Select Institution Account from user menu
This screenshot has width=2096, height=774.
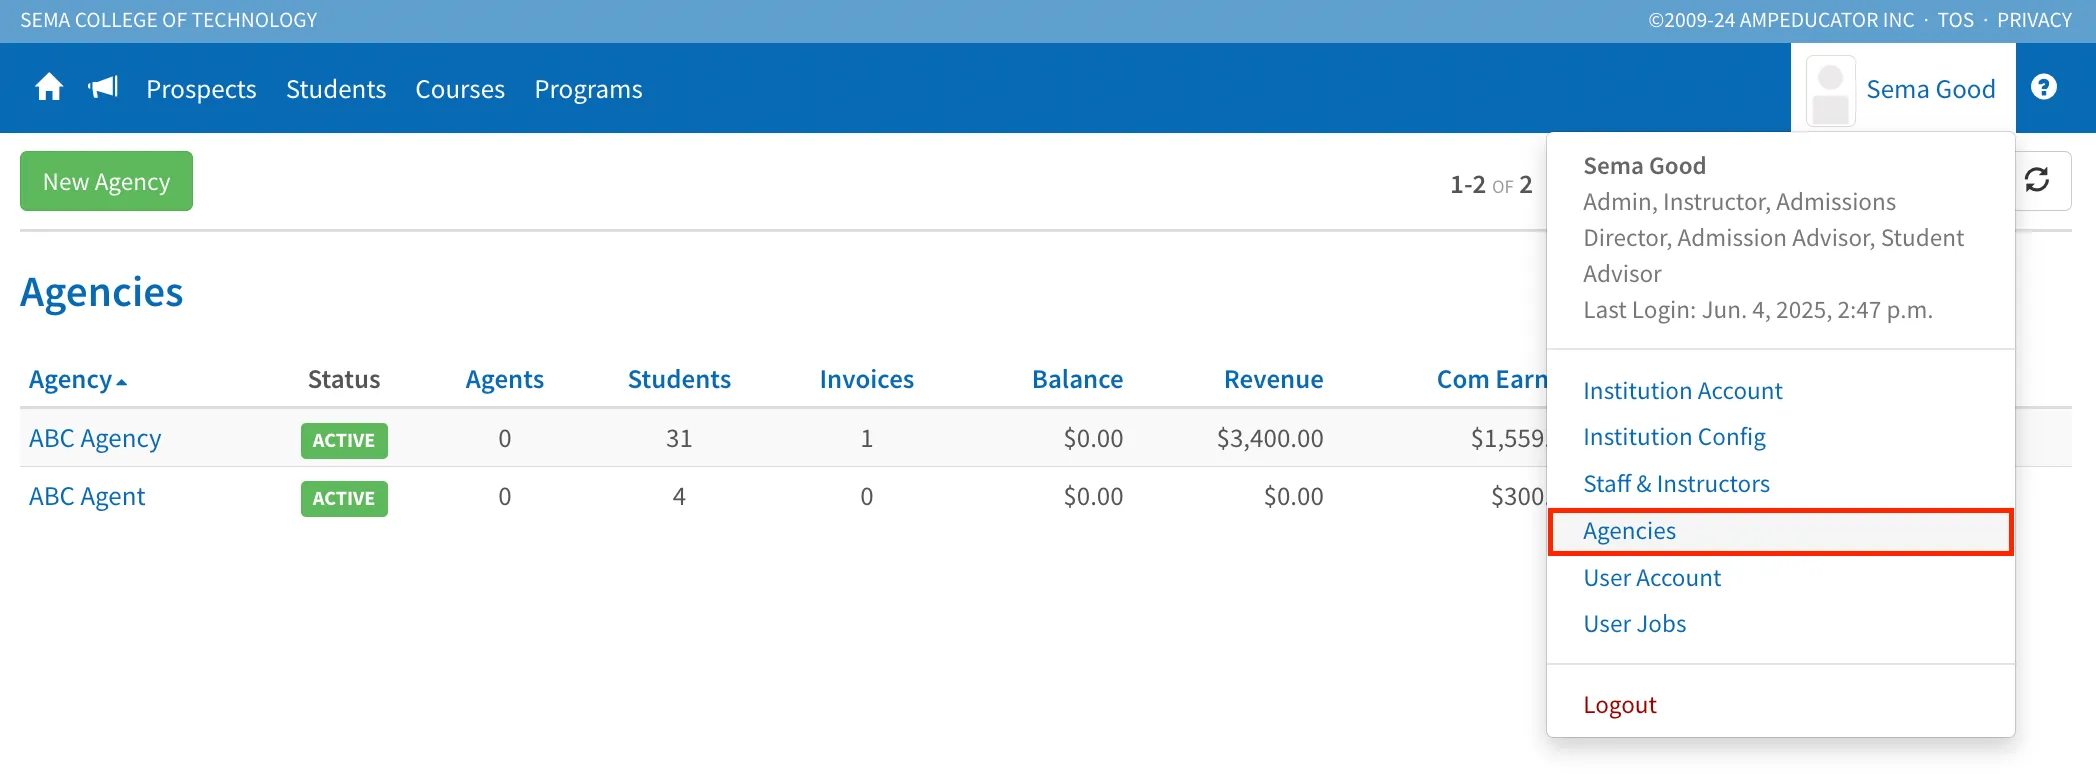click(x=1682, y=391)
